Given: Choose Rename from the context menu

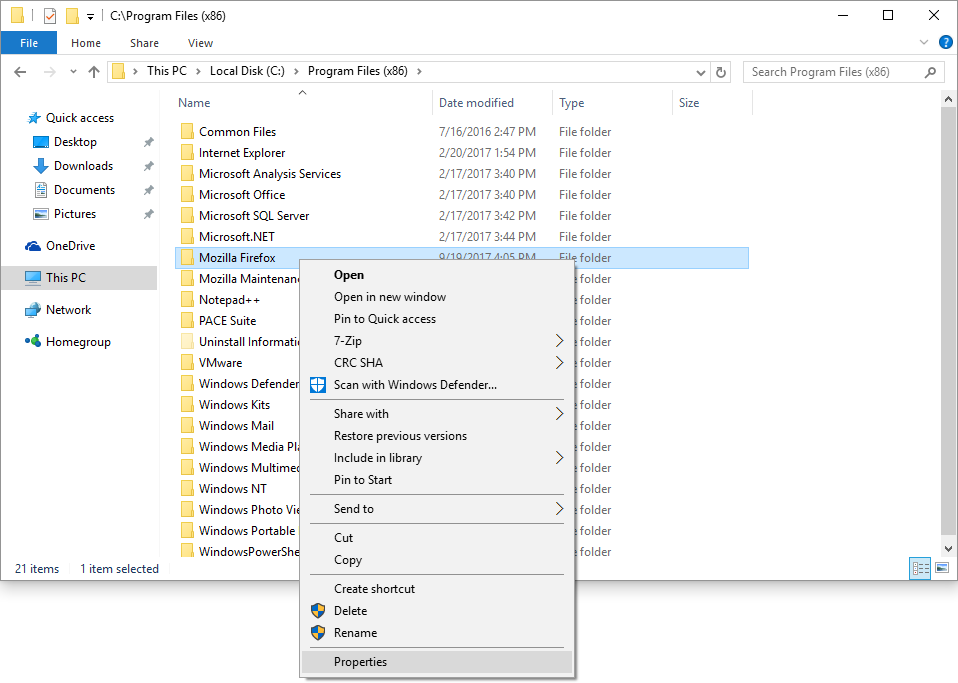Looking at the screenshot, I should (437, 632).
